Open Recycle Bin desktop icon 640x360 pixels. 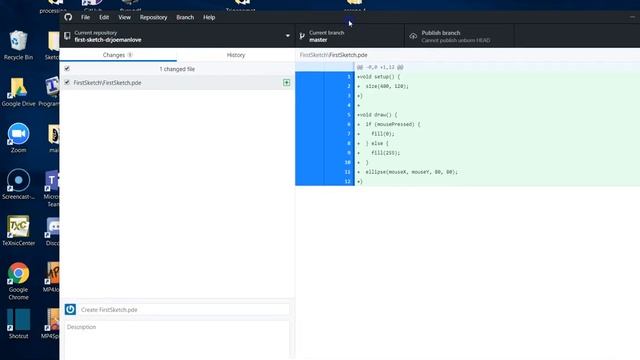pos(18,45)
